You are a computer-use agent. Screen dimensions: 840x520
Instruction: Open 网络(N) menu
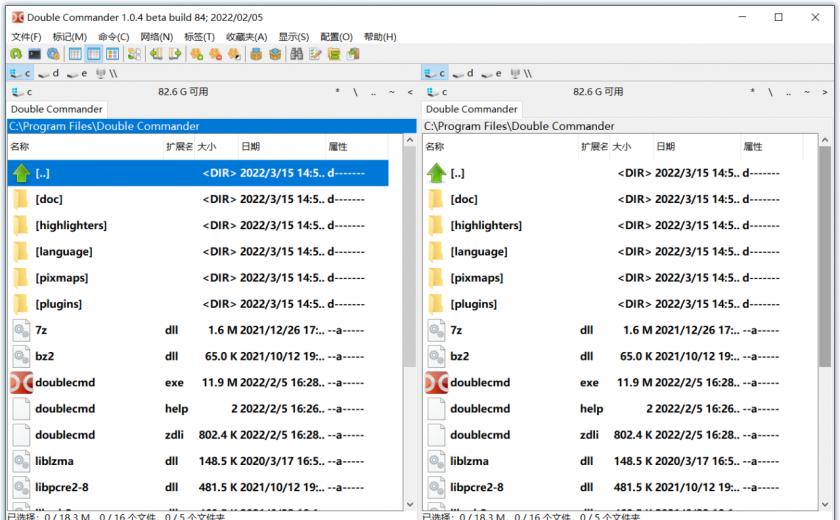tap(156, 37)
